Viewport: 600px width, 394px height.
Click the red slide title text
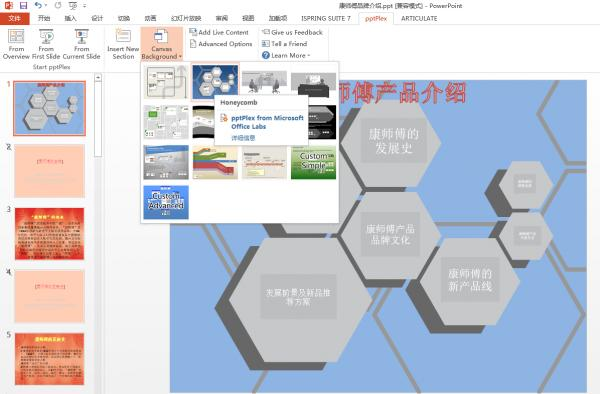pyautogui.click(x=402, y=93)
